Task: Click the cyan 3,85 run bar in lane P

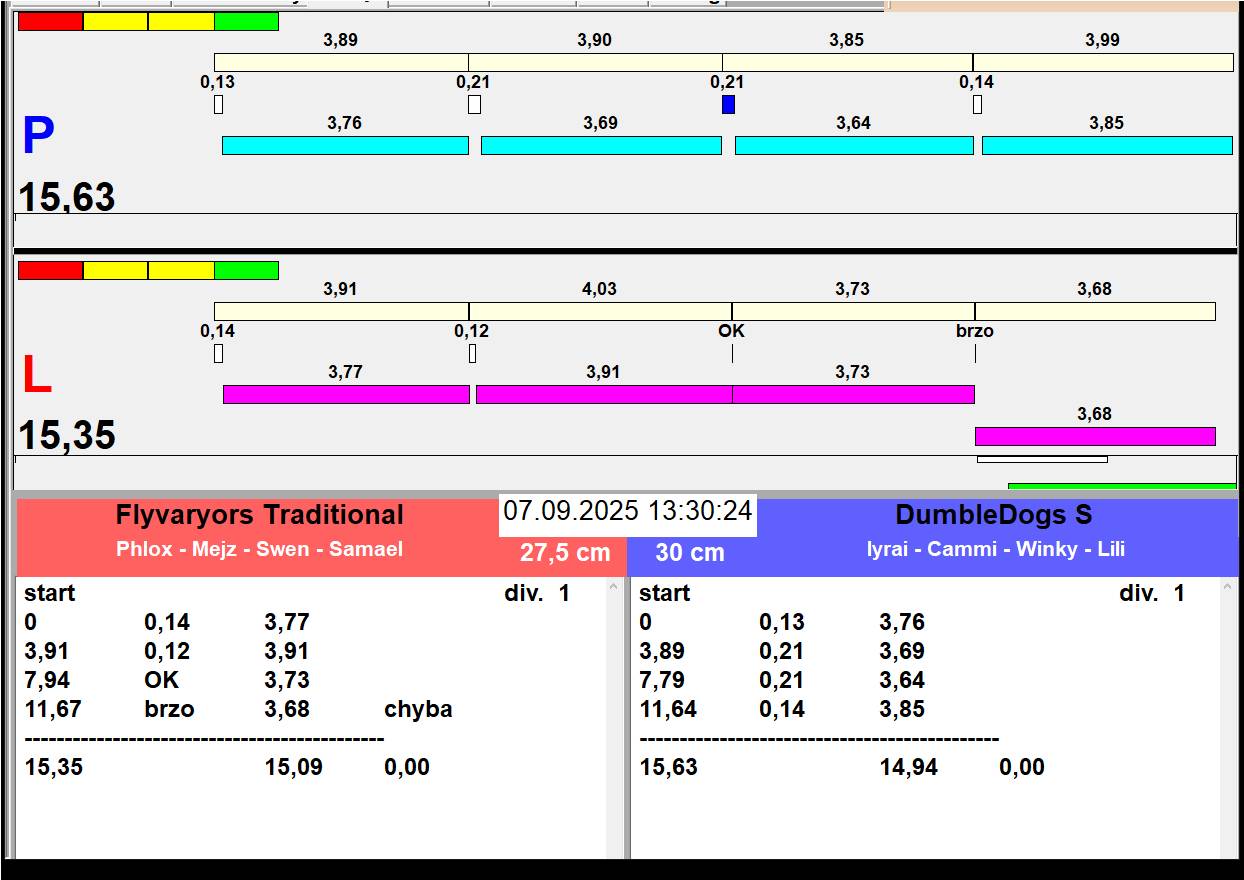Action: point(1107,145)
